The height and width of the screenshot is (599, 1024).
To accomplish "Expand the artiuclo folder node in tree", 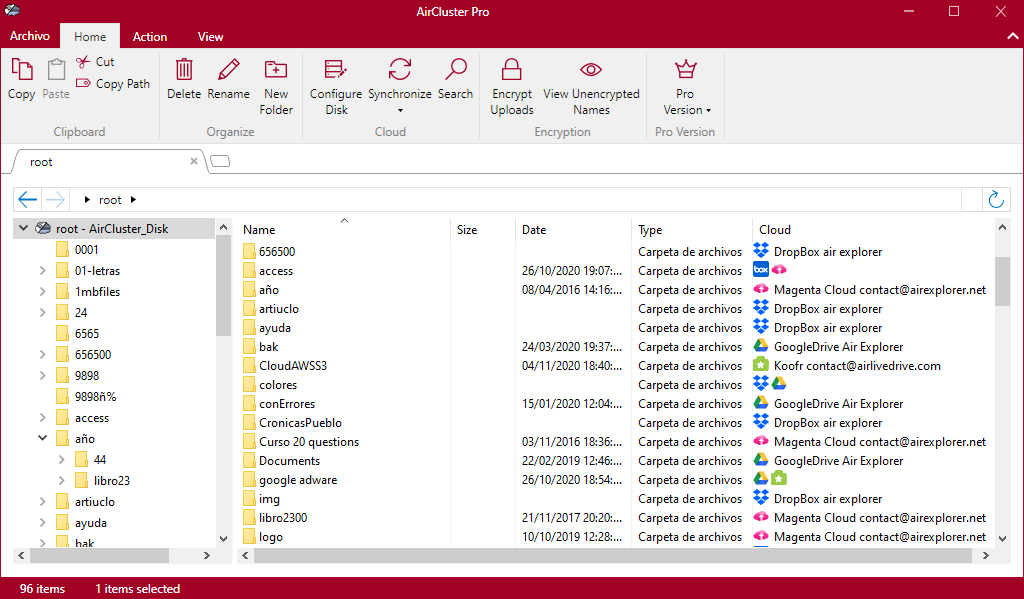I will tap(42, 502).
